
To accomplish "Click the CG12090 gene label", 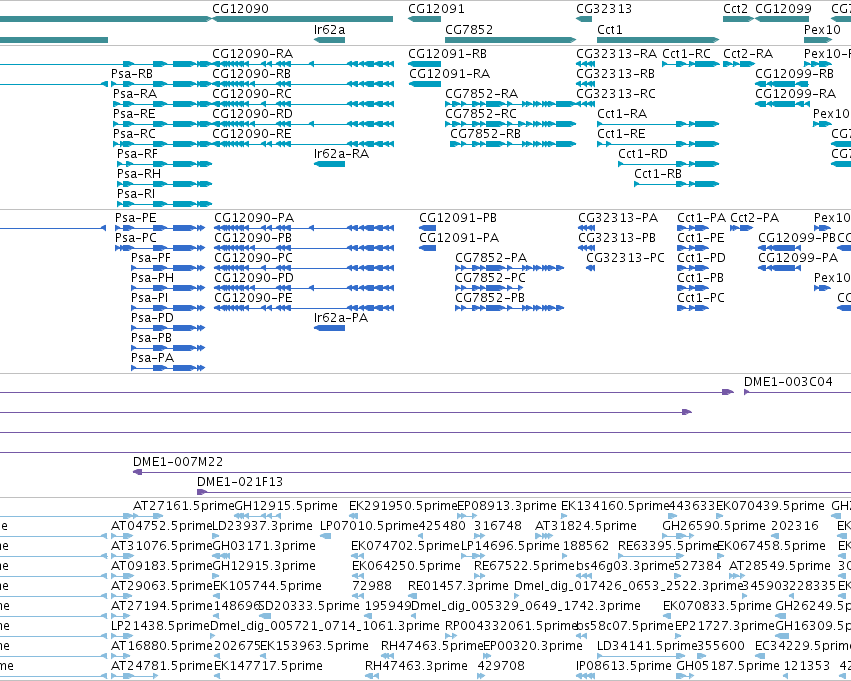I will point(240,9).
